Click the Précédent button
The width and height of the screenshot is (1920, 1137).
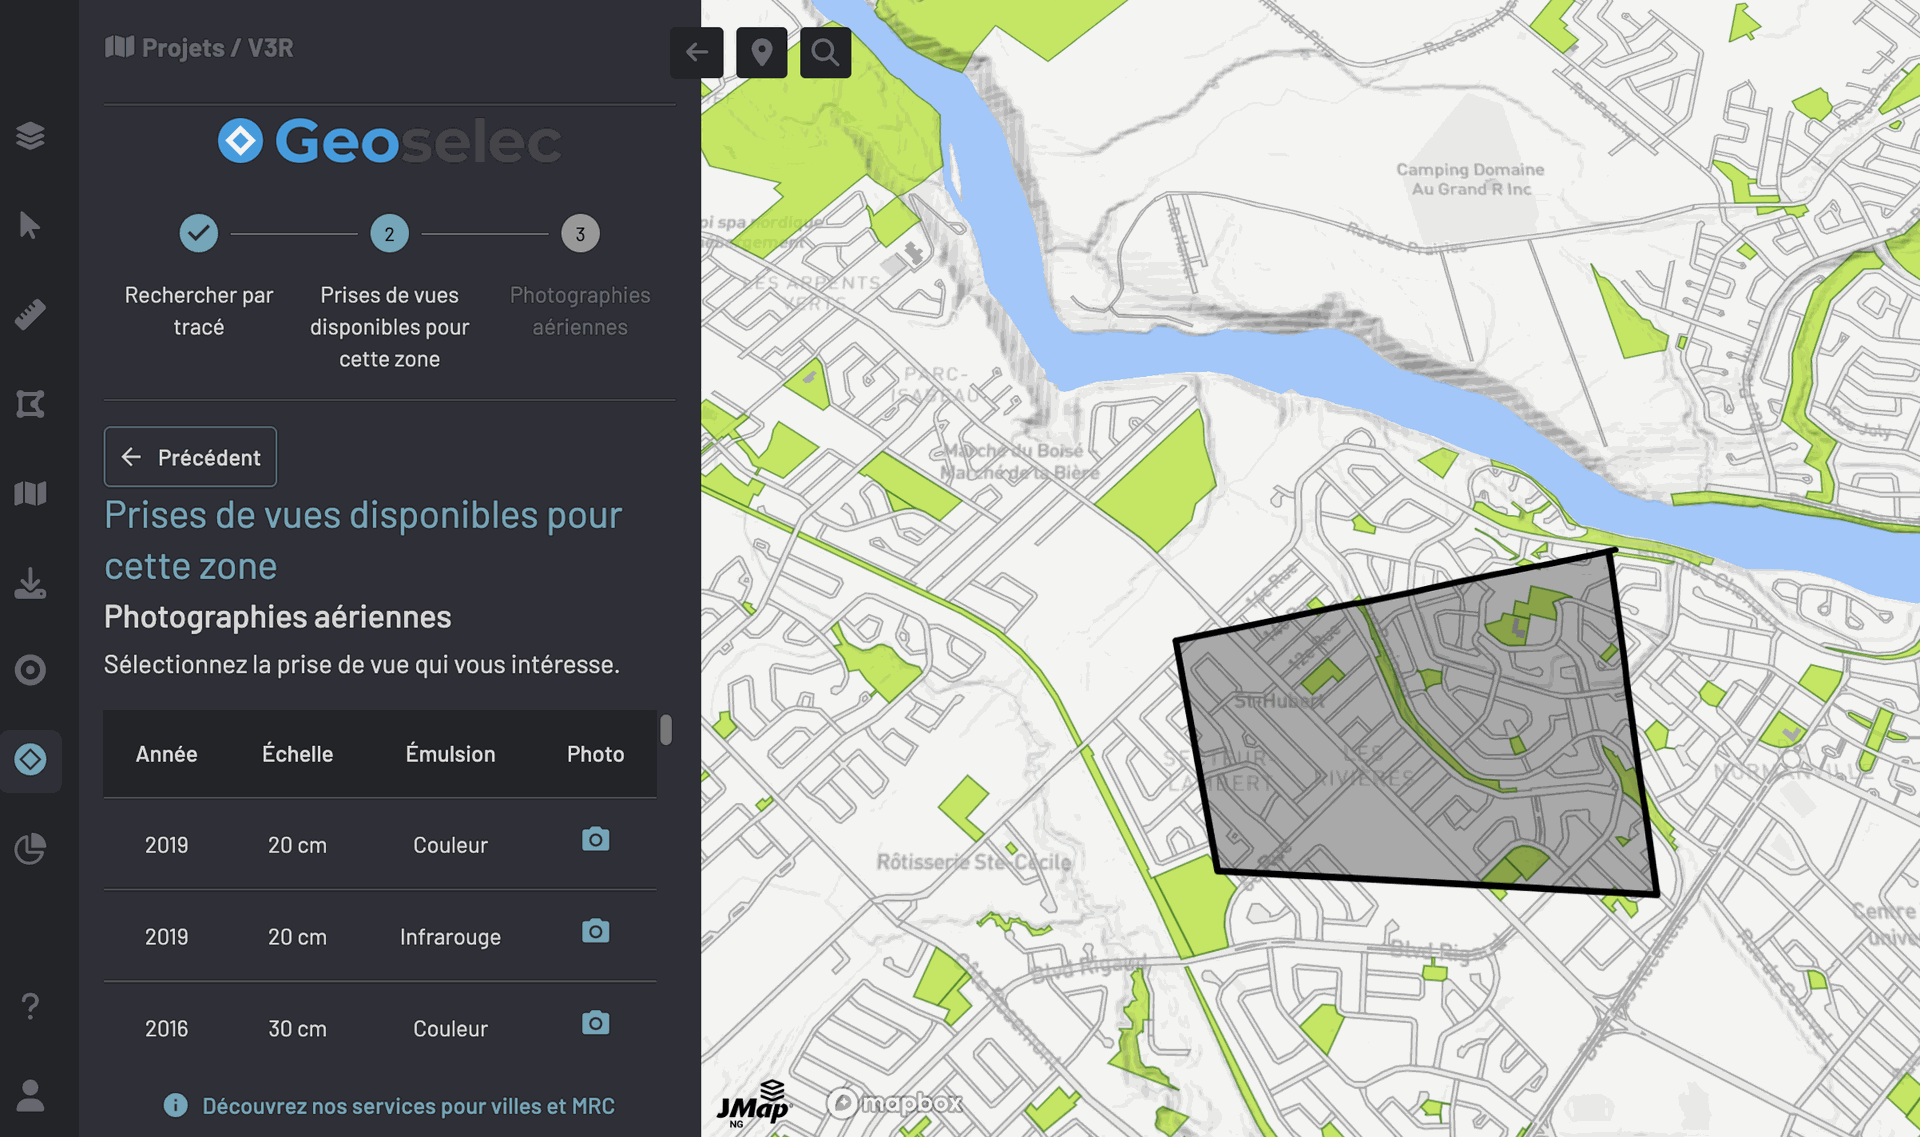point(190,457)
